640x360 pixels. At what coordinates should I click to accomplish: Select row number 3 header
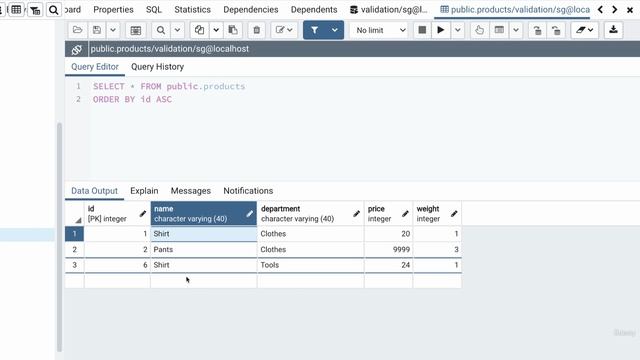(x=74, y=265)
